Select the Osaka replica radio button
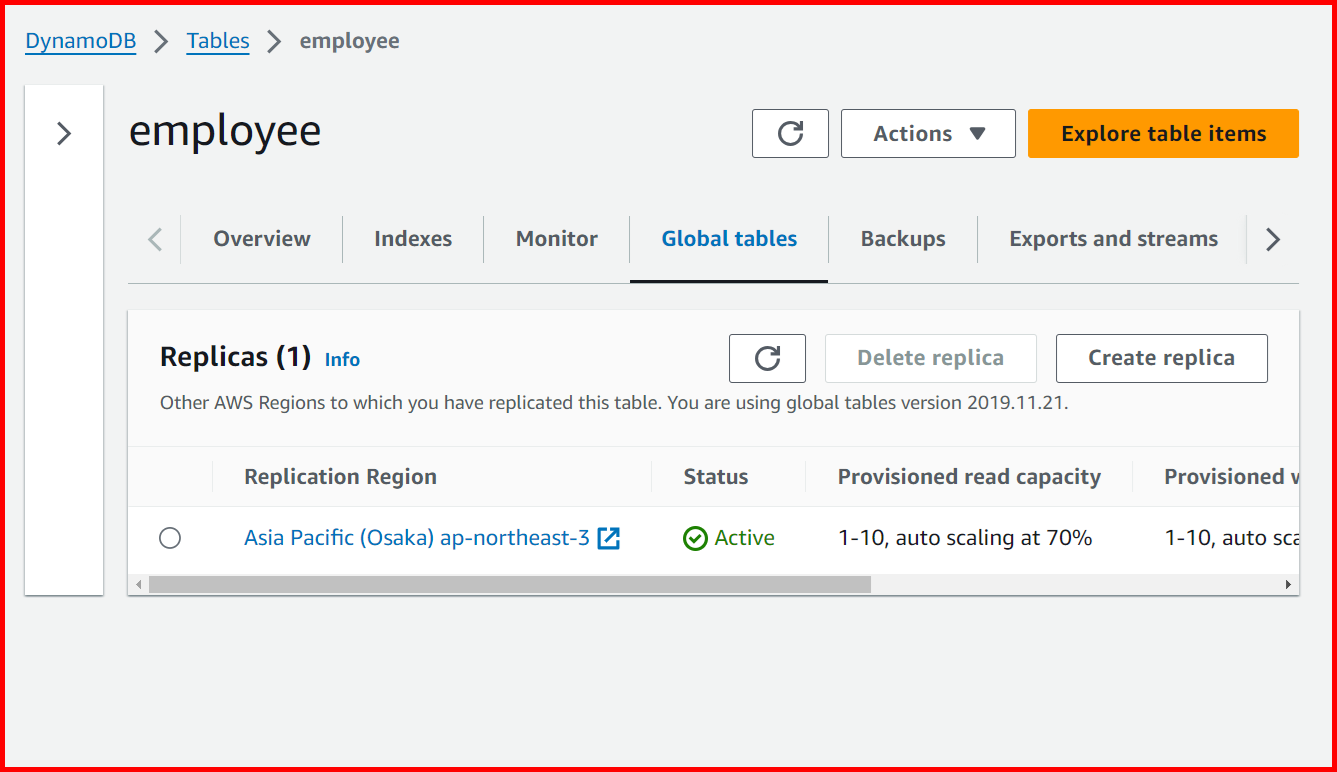Screen dimensions: 1337x772 169,538
